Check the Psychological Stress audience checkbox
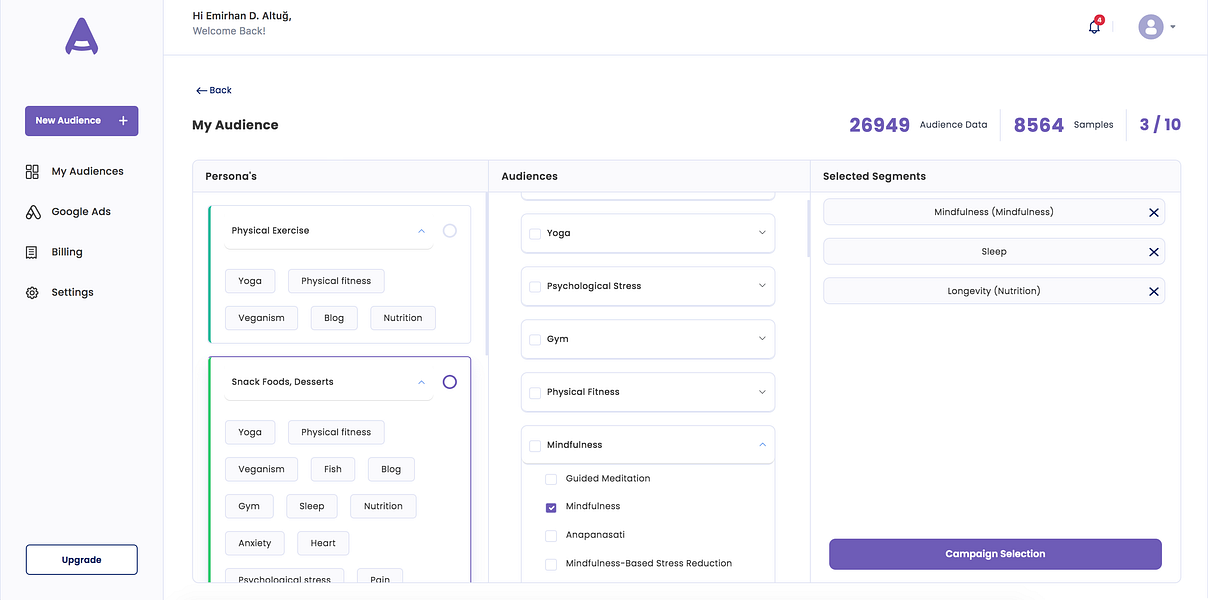 pyautogui.click(x=535, y=287)
